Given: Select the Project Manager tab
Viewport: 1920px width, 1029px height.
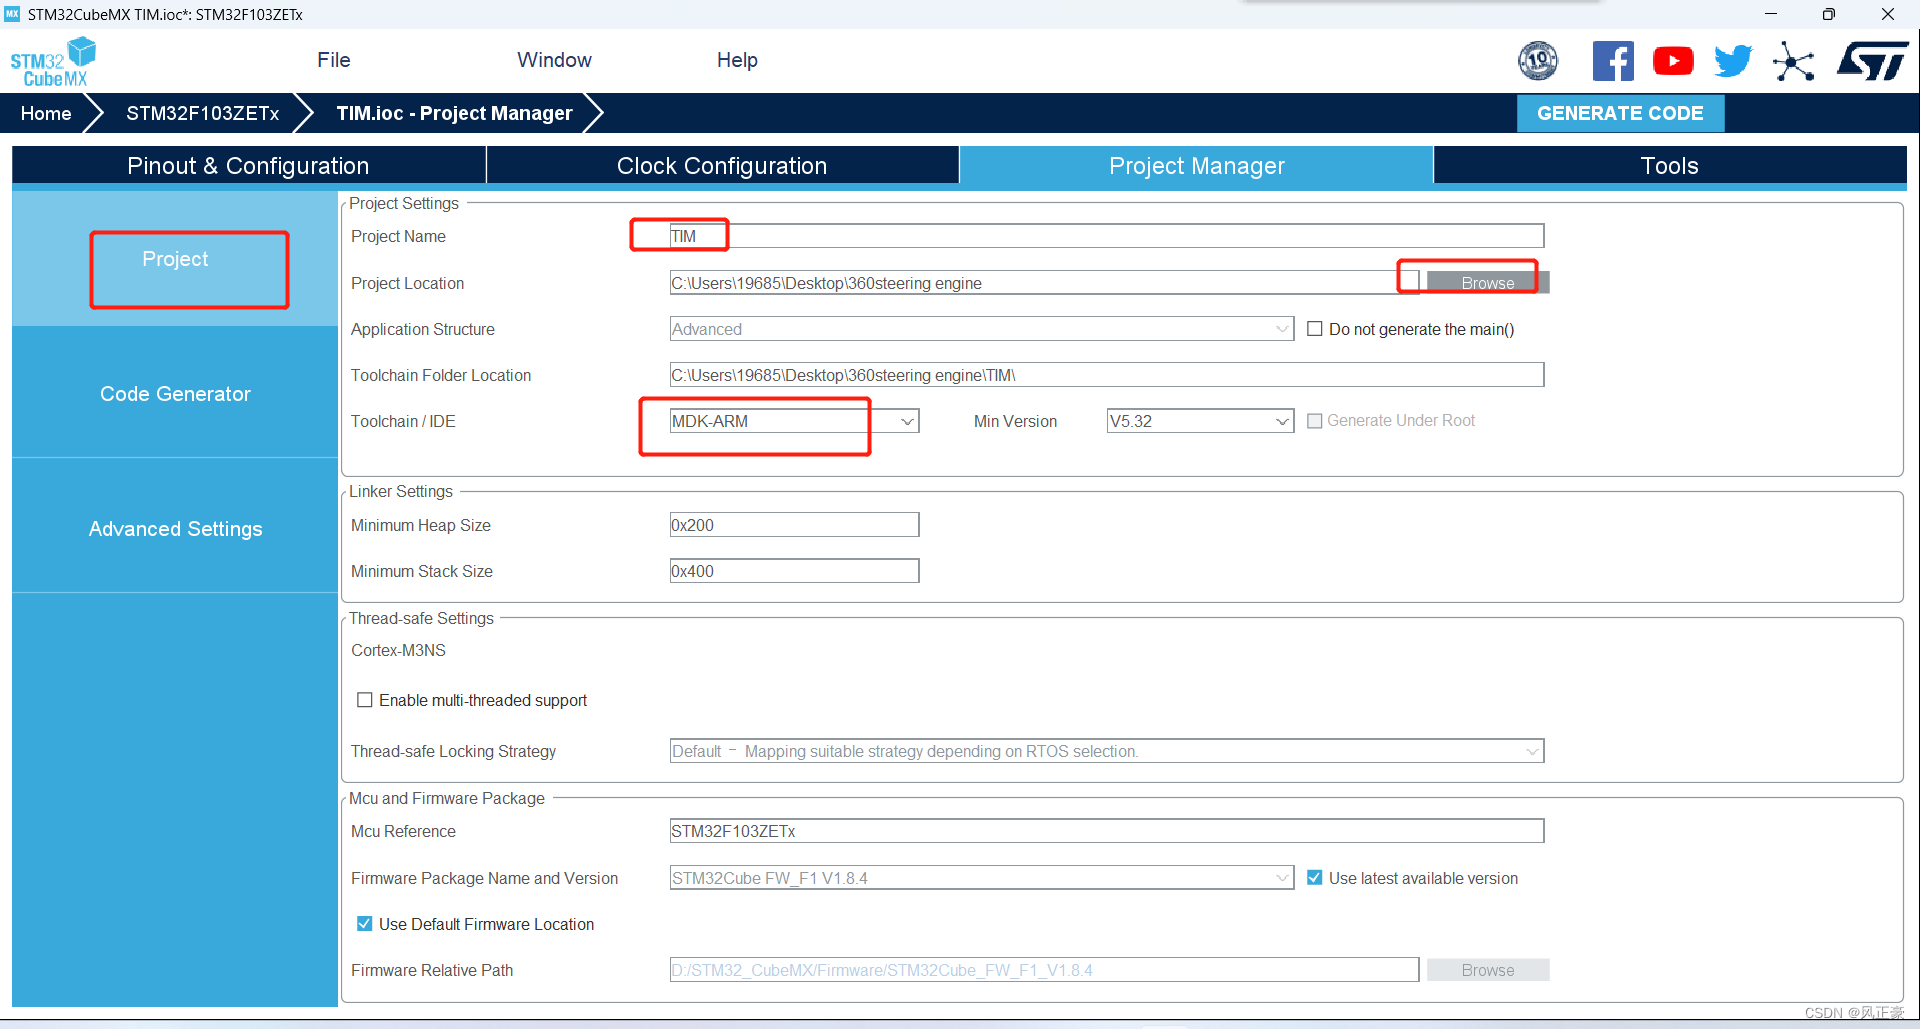Looking at the screenshot, I should [1196, 165].
